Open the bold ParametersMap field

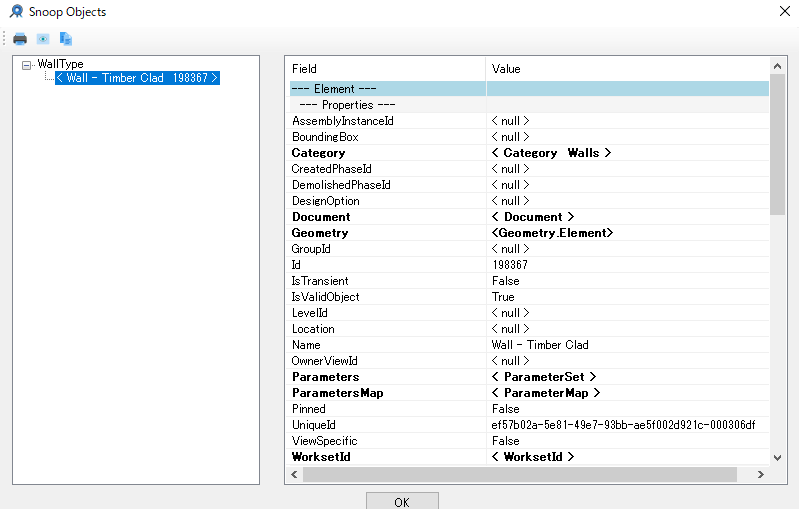click(x=337, y=393)
